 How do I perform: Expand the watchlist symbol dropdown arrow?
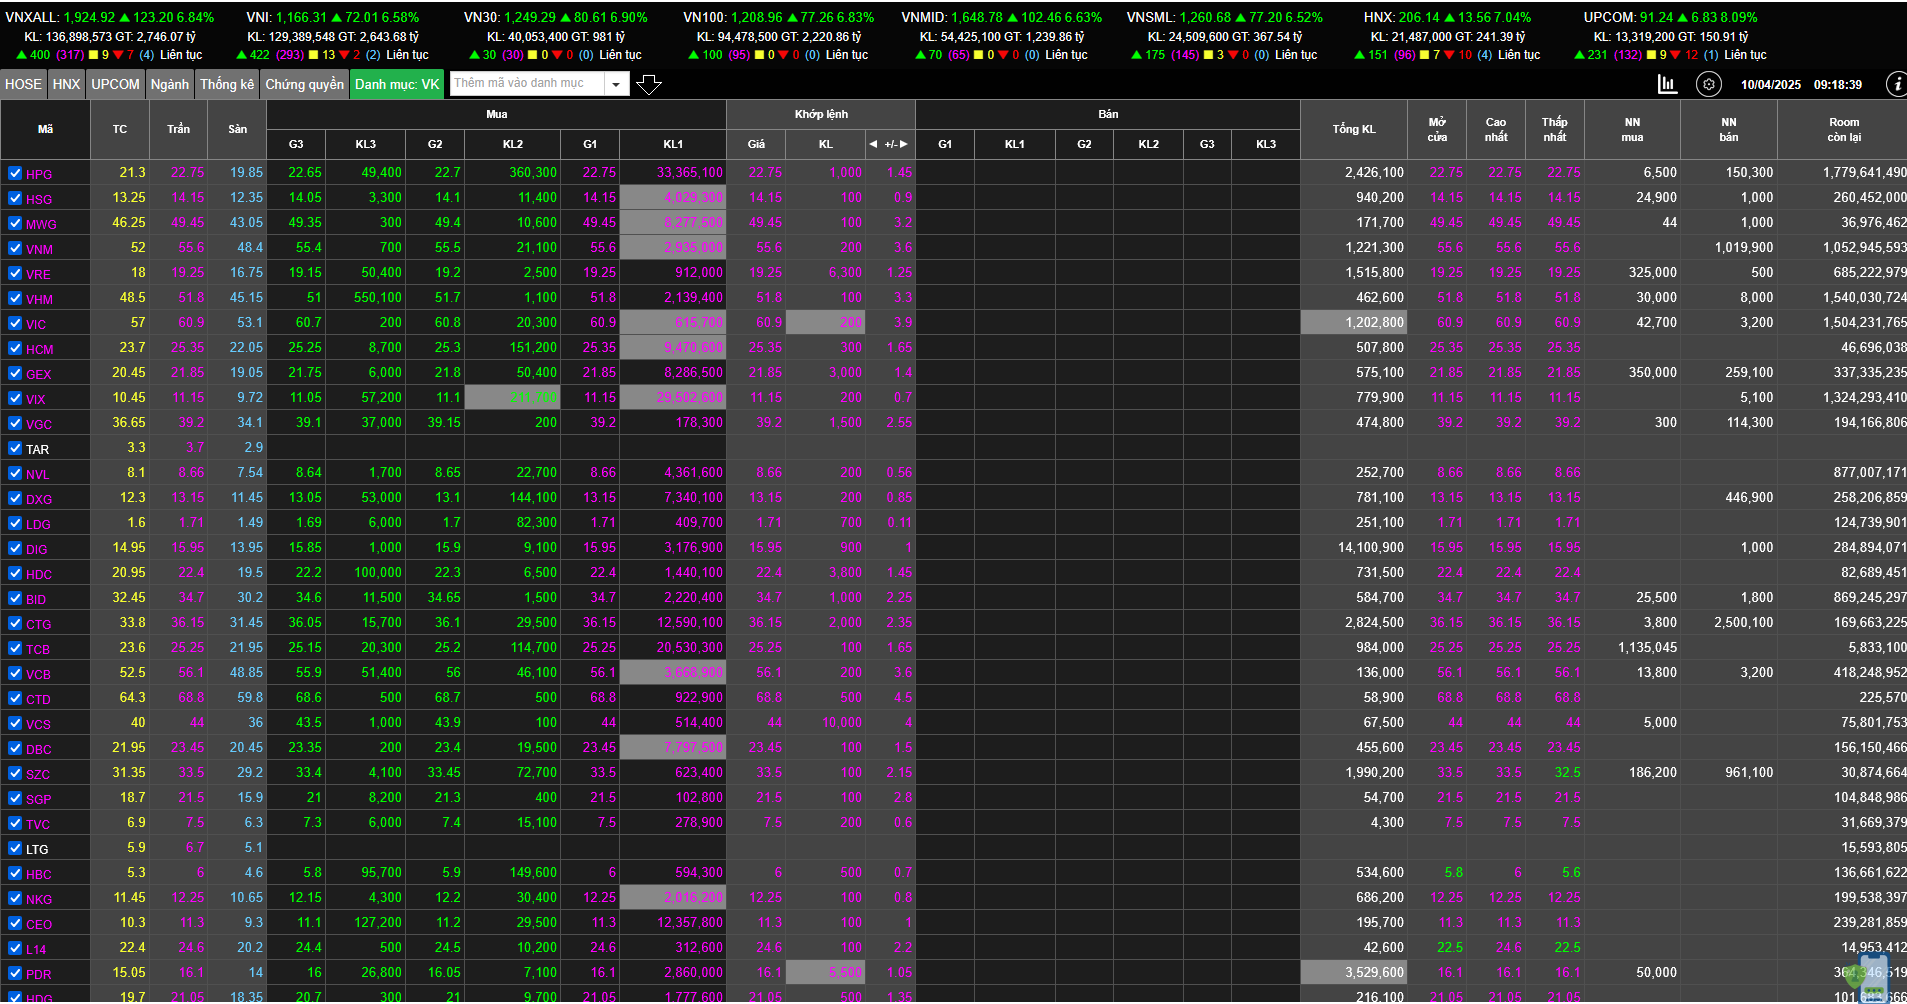coord(617,84)
